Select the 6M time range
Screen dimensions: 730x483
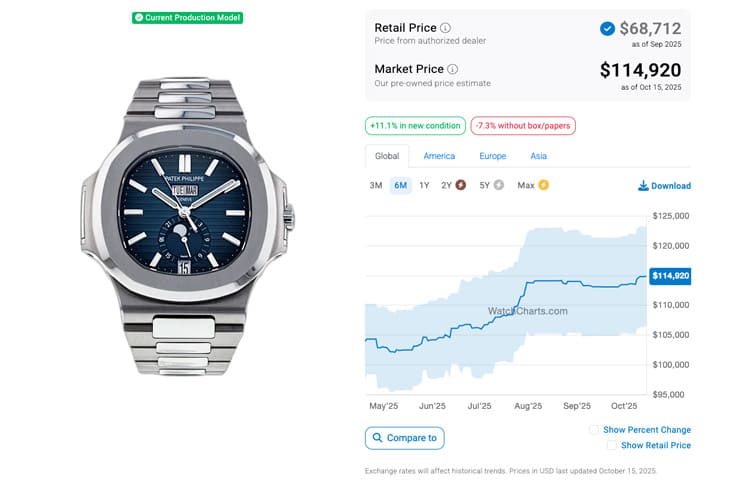coord(400,185)
